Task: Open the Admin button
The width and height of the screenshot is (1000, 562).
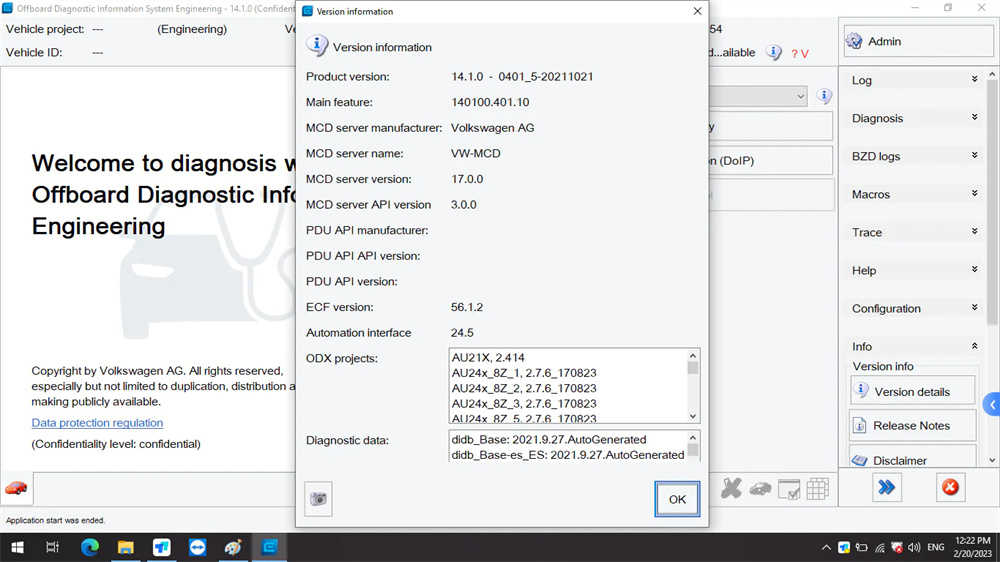Action: point(918,41)
